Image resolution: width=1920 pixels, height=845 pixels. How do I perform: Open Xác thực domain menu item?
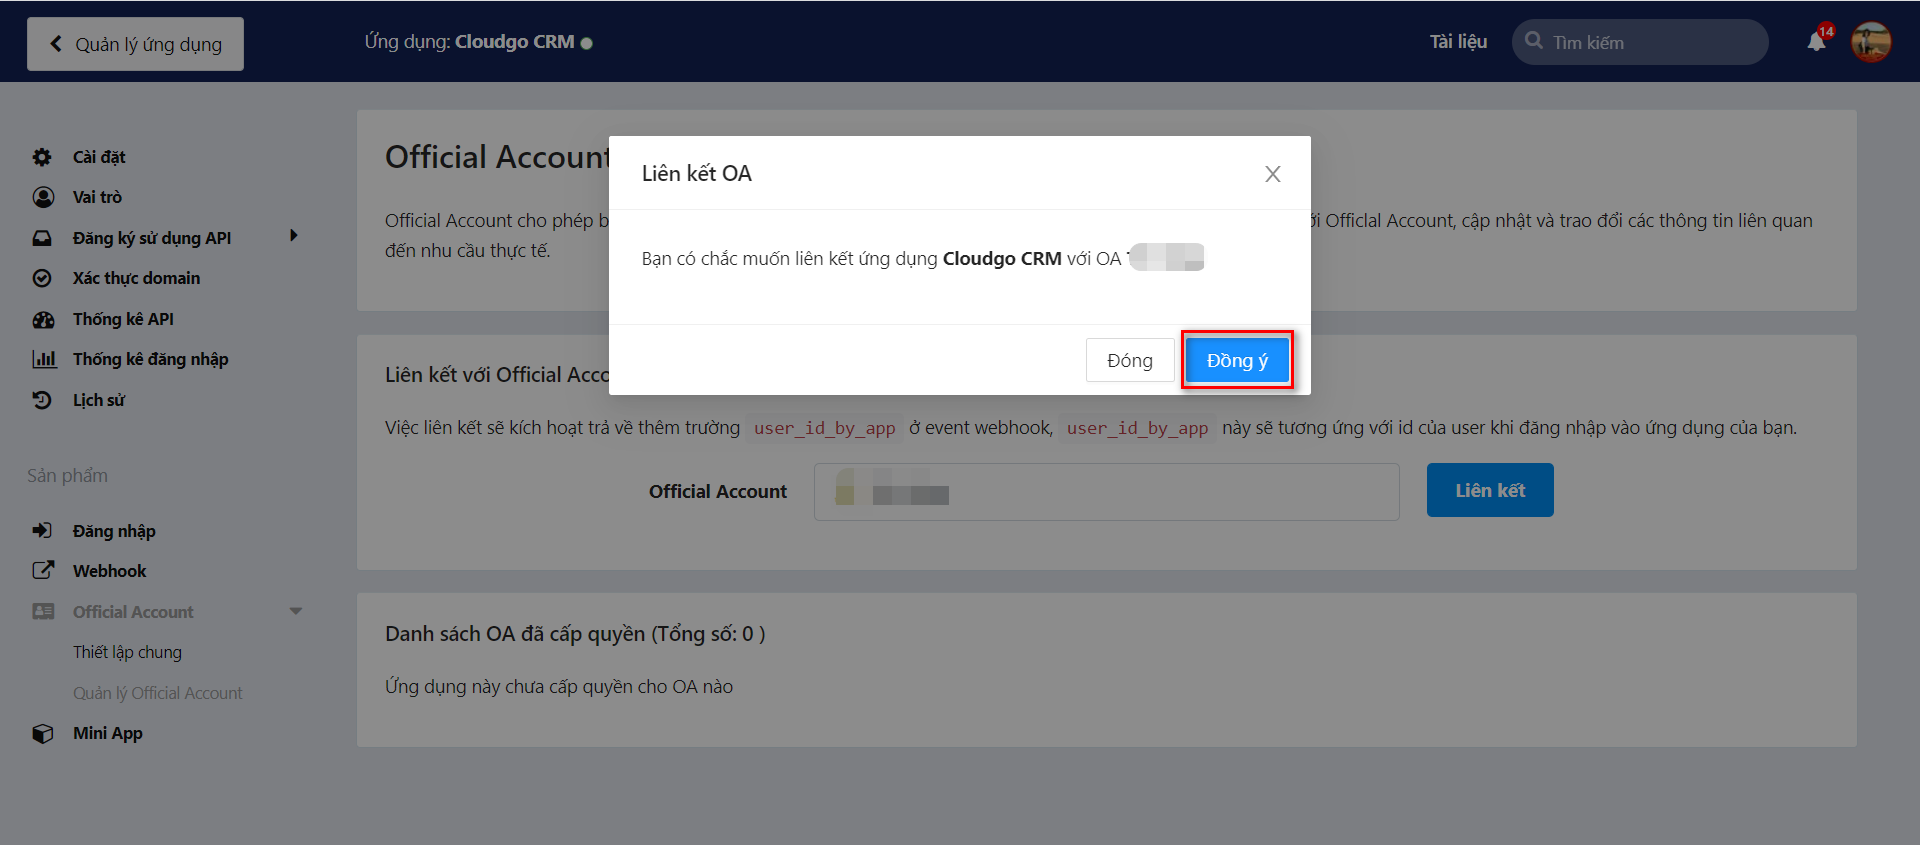(136, 278)
